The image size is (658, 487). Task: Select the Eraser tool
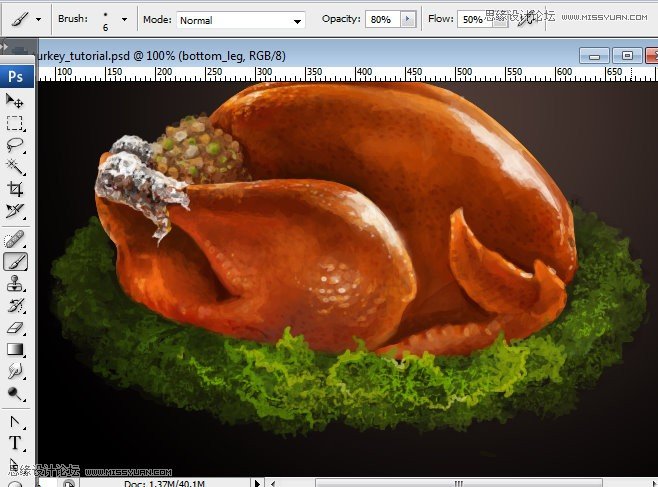[15, 327]
